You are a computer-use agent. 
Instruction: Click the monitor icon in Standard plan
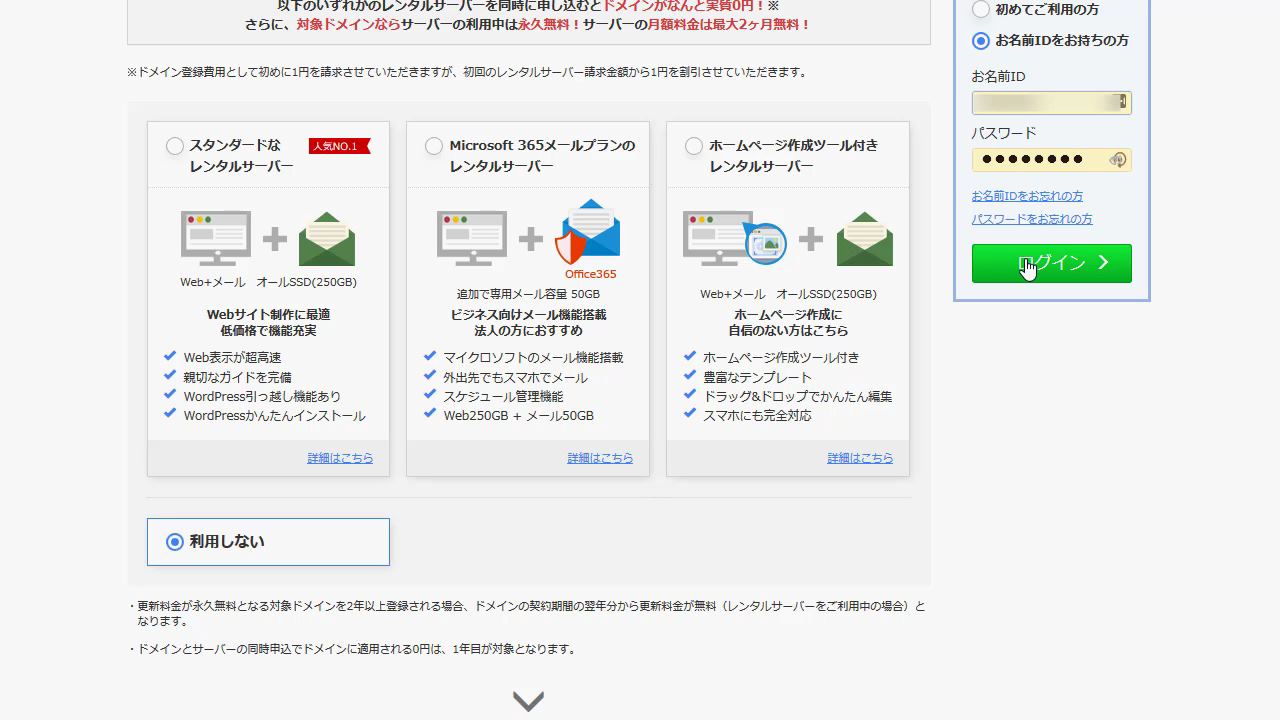pyautogui.click(x=216, y=238)
